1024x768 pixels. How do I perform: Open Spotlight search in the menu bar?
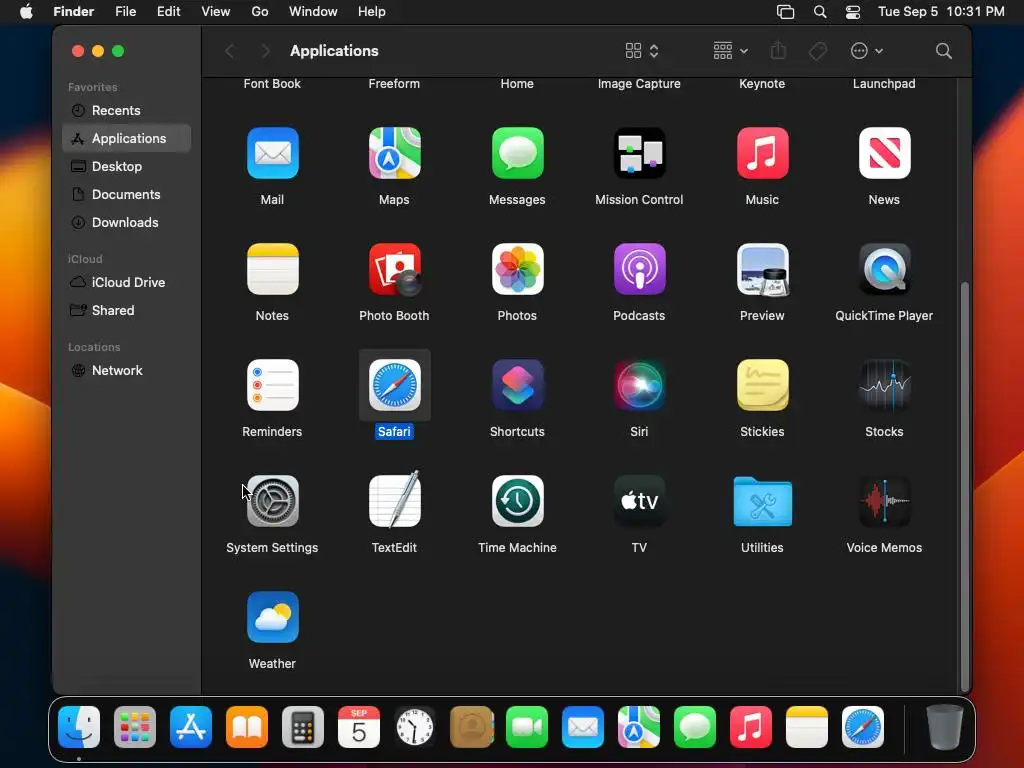[x=820, y=12]
